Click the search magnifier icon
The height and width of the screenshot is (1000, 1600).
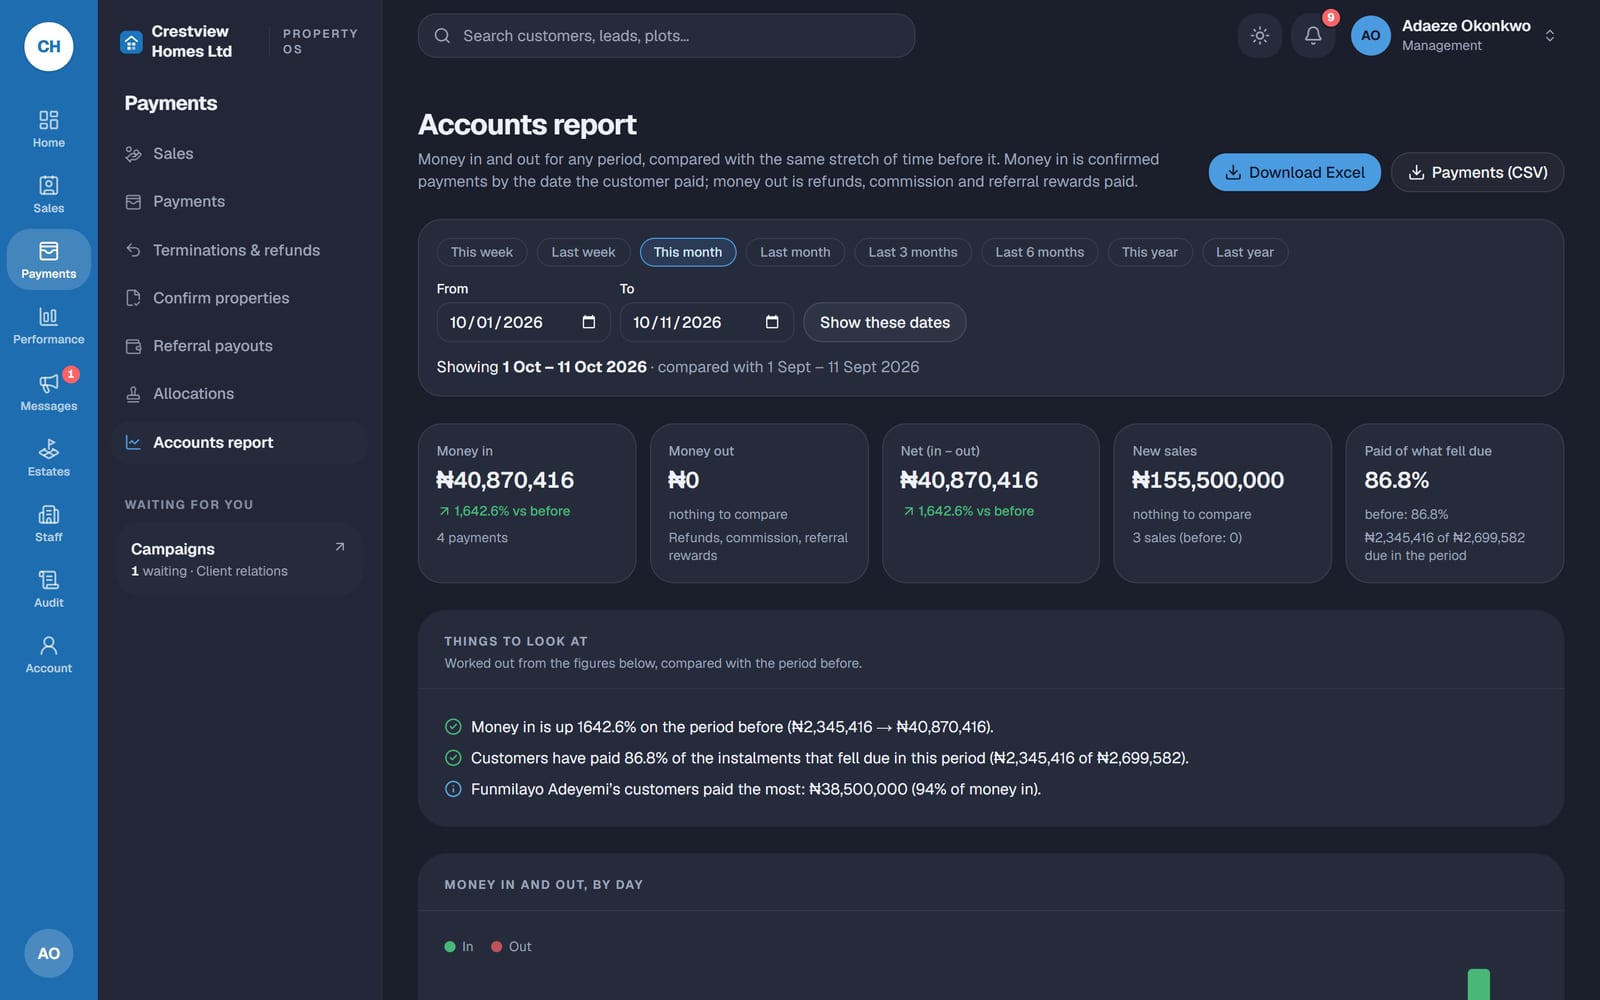click(x=442, y=36)
